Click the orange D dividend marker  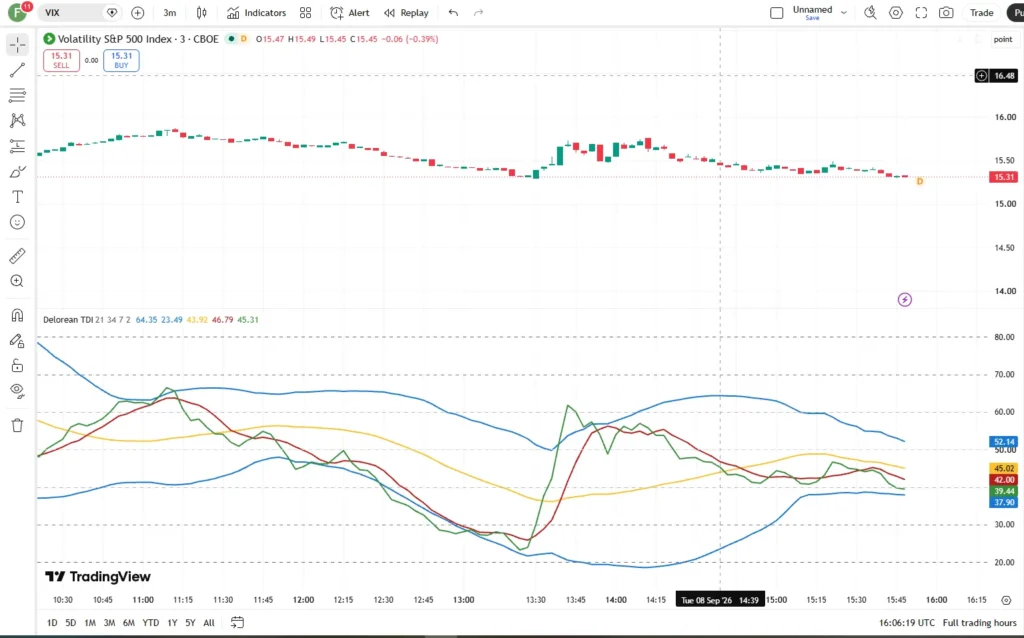(x=920, y=182)
